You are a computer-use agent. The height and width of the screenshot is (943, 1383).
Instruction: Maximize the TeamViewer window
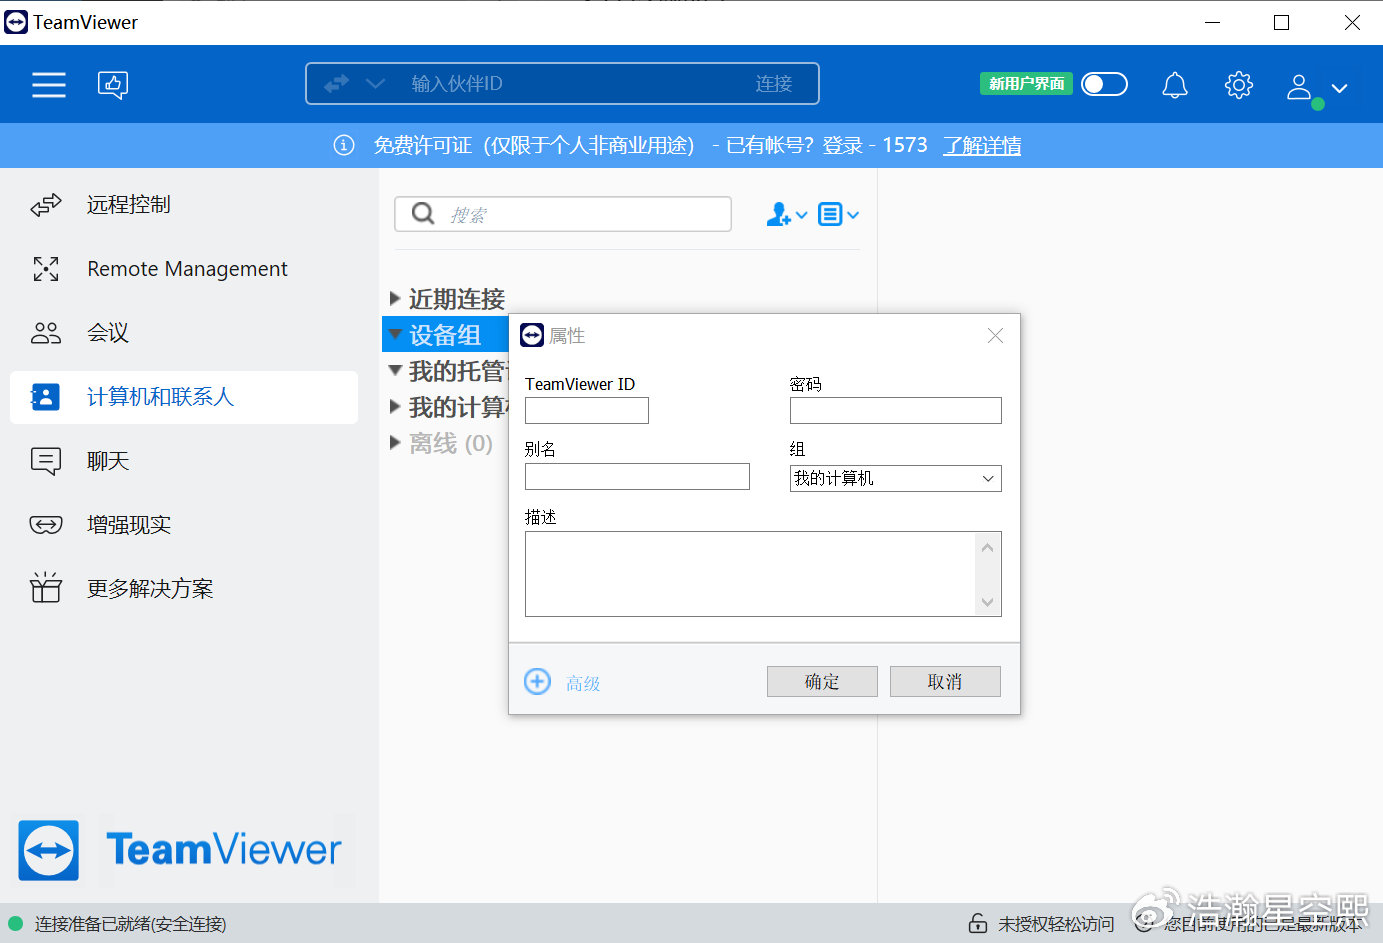[x=1281, y=22]
